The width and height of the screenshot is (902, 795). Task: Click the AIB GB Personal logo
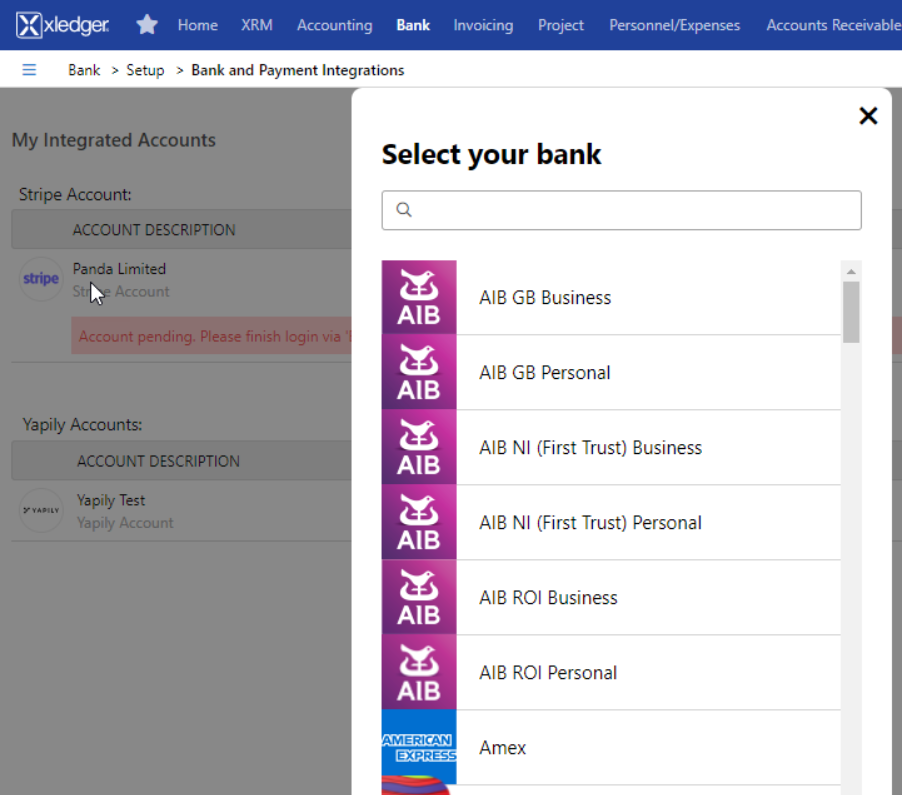[419, 372]
